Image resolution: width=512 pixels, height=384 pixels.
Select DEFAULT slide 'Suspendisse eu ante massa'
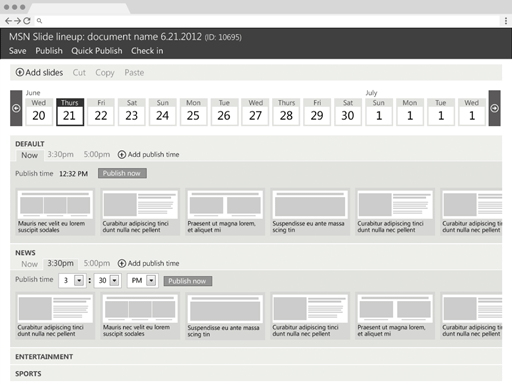(310, 212)
